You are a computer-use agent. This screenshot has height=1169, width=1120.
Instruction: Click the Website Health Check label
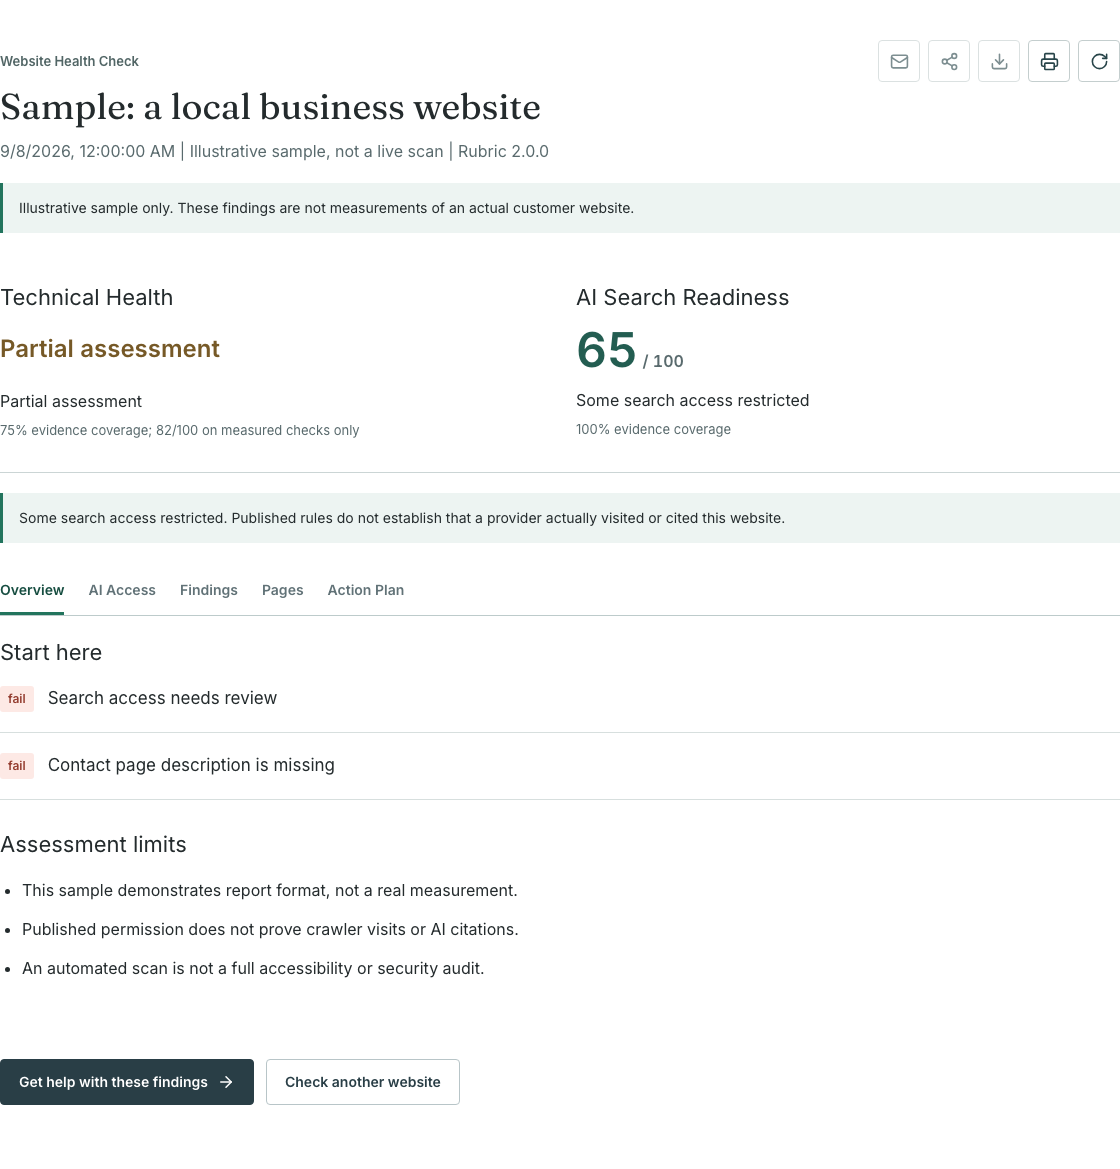tap(69, 61)
